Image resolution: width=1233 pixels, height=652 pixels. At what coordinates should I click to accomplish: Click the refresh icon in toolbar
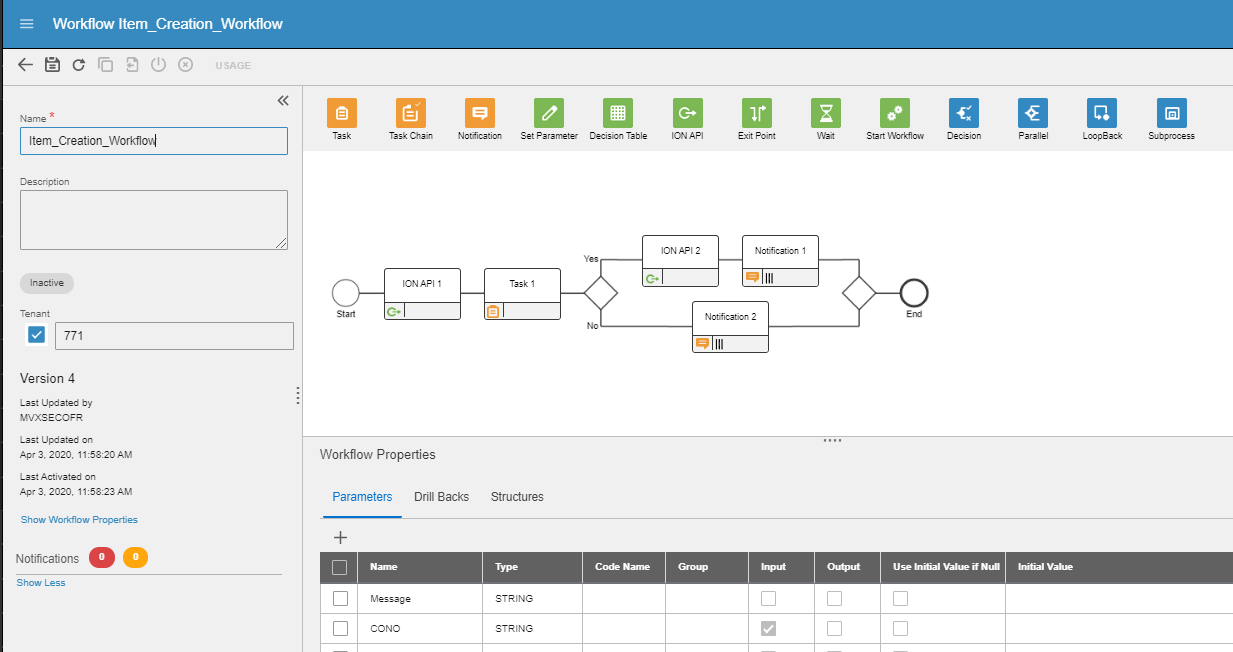coord(79,65)
